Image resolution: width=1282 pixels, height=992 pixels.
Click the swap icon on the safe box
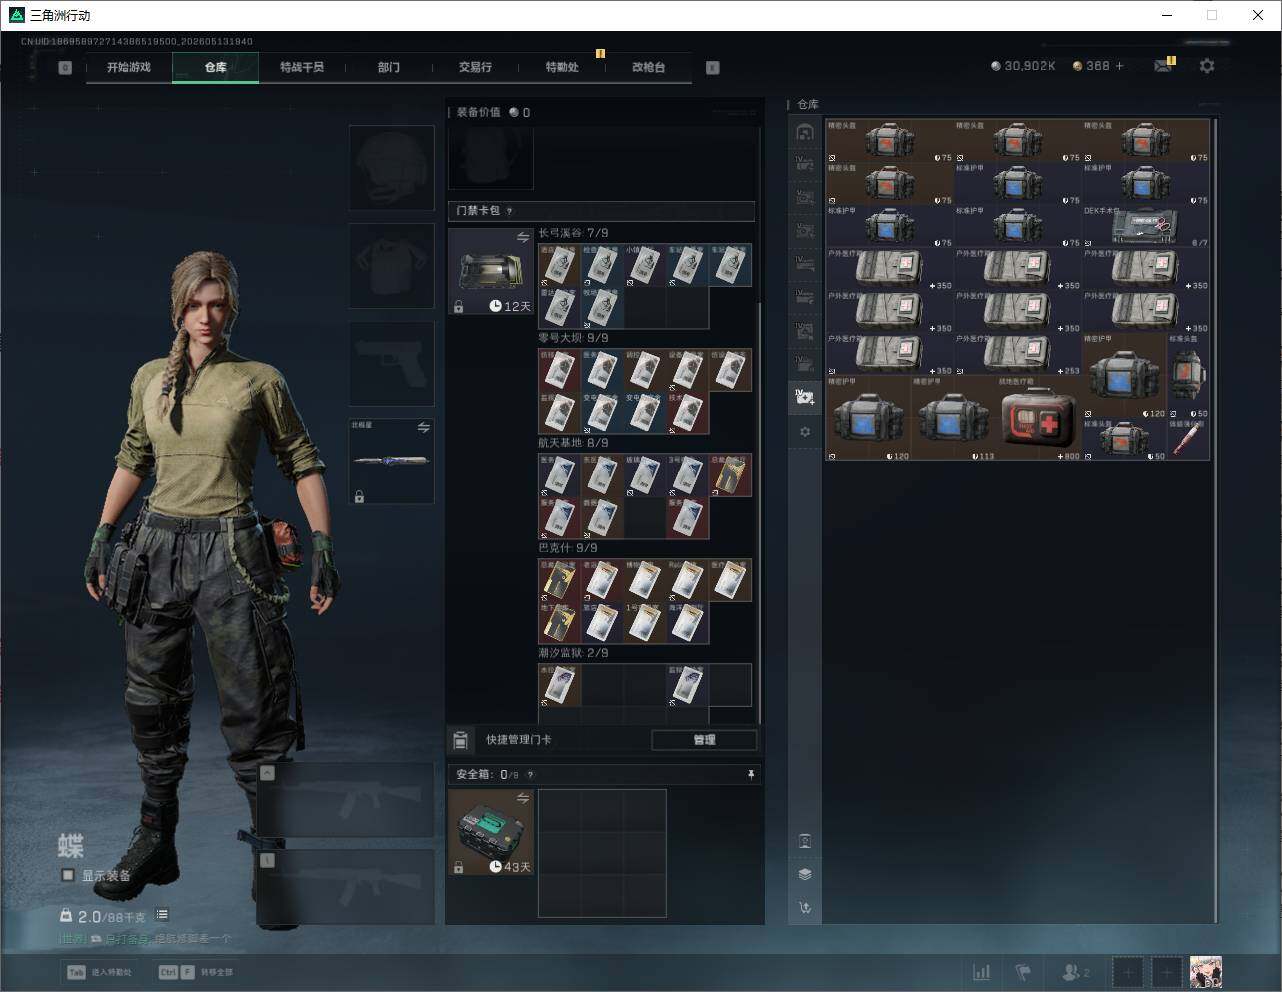coord(523,797)
